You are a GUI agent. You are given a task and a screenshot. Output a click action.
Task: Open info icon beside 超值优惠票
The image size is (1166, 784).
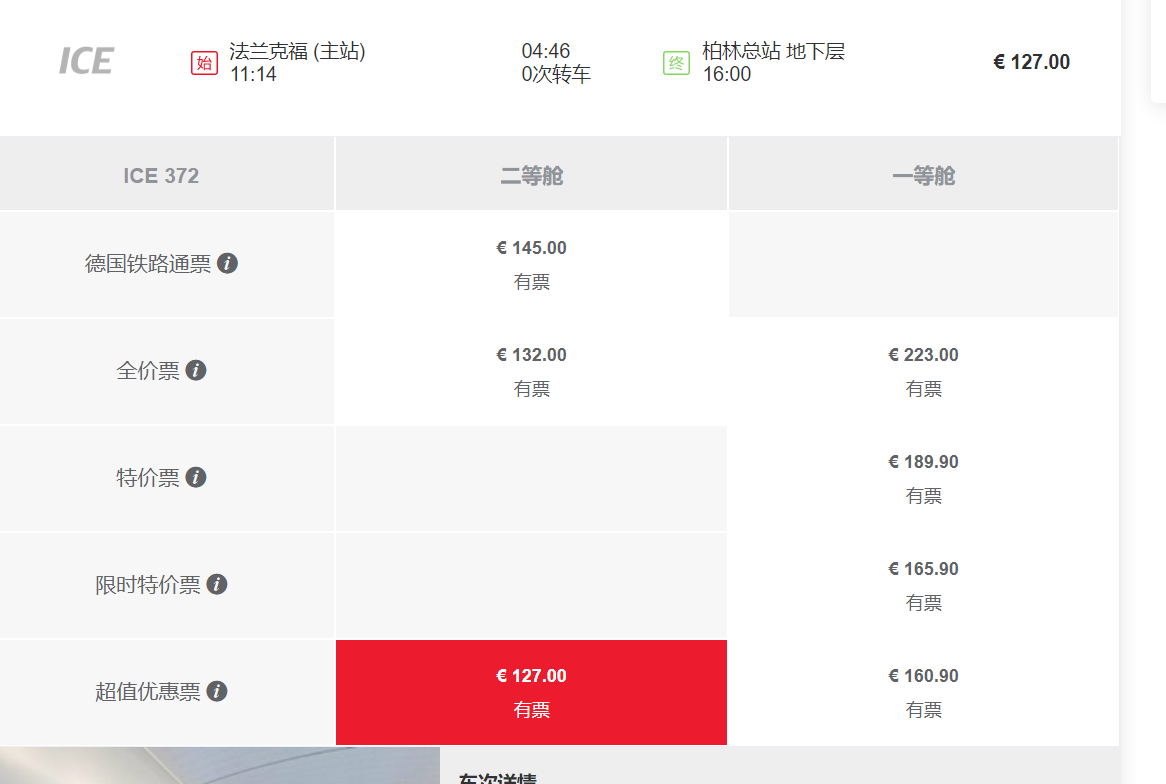[x=216, y=692]
